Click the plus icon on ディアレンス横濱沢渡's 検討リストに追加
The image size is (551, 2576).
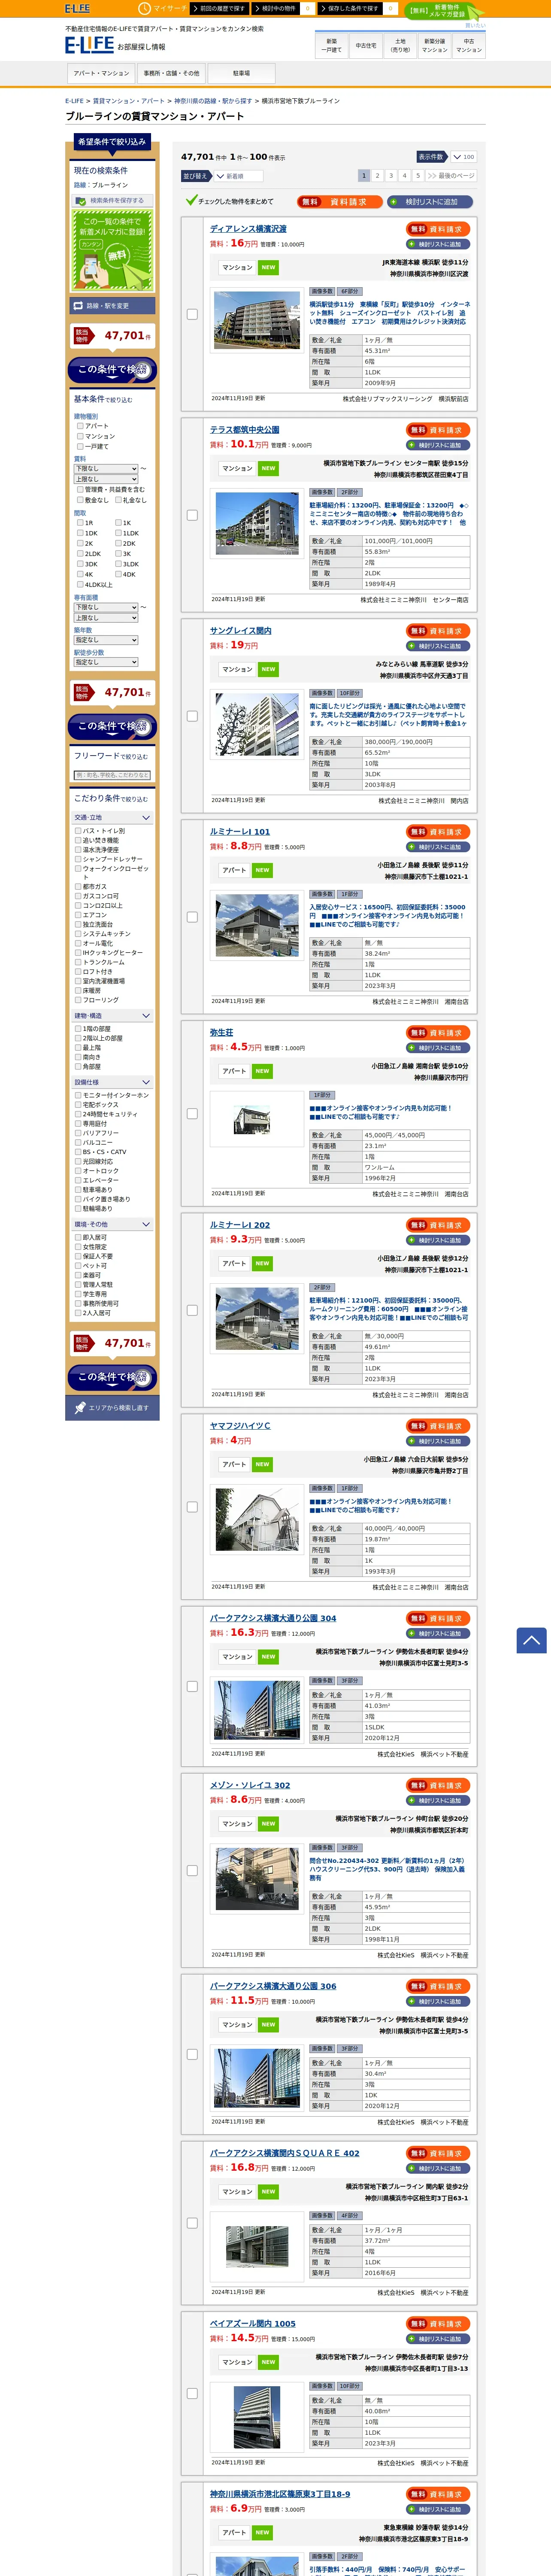412,244
